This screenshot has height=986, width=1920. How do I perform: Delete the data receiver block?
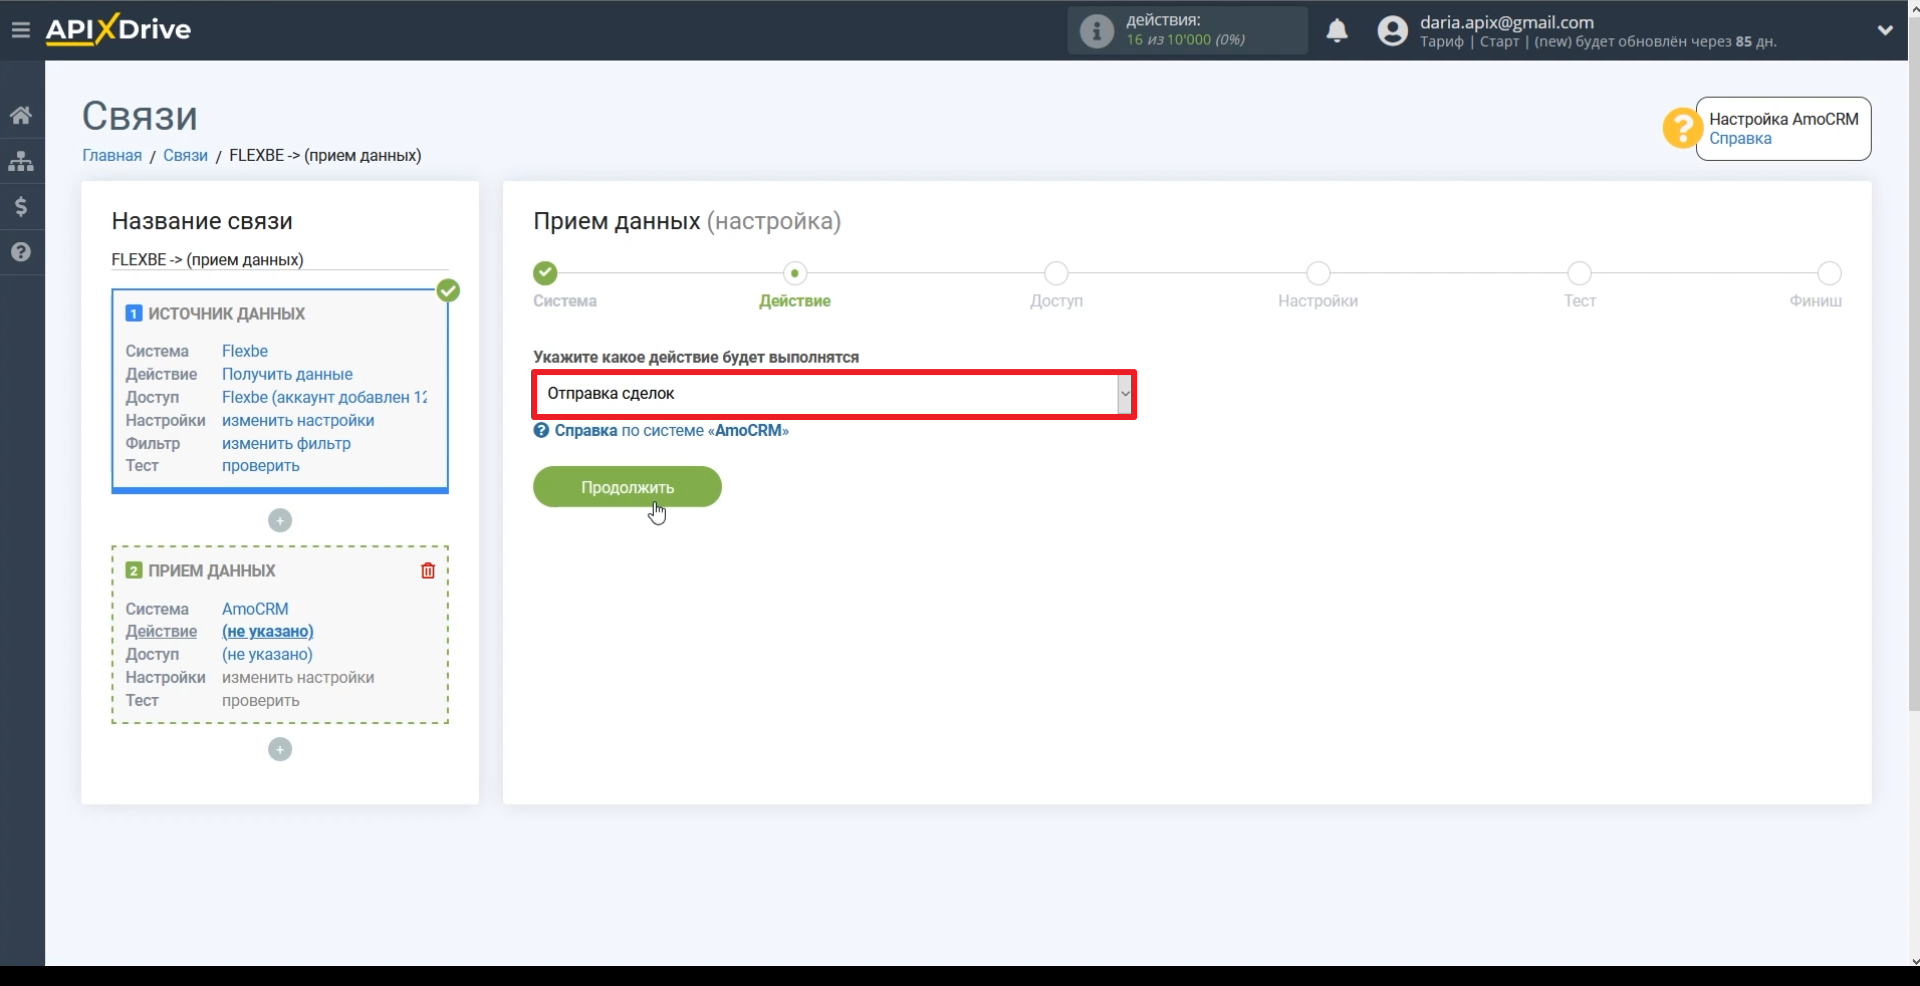coord(428,571)
